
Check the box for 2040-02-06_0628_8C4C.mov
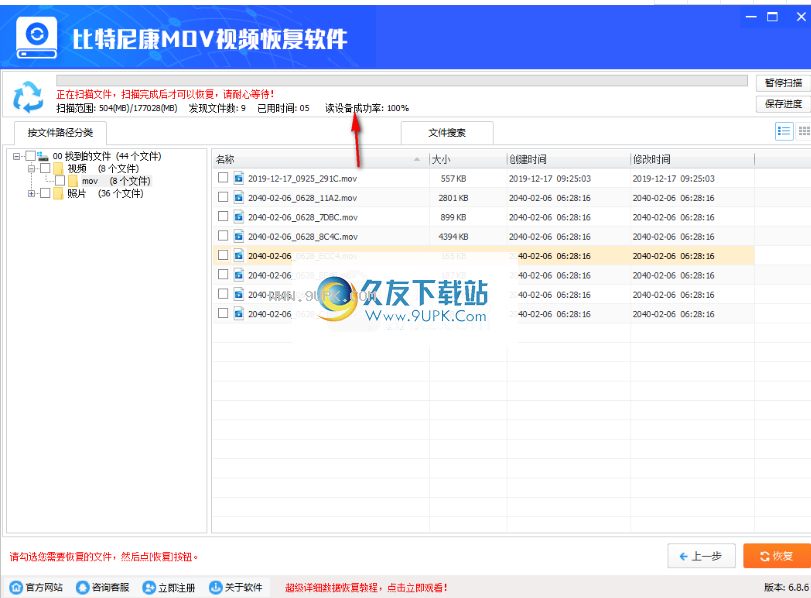223,236
